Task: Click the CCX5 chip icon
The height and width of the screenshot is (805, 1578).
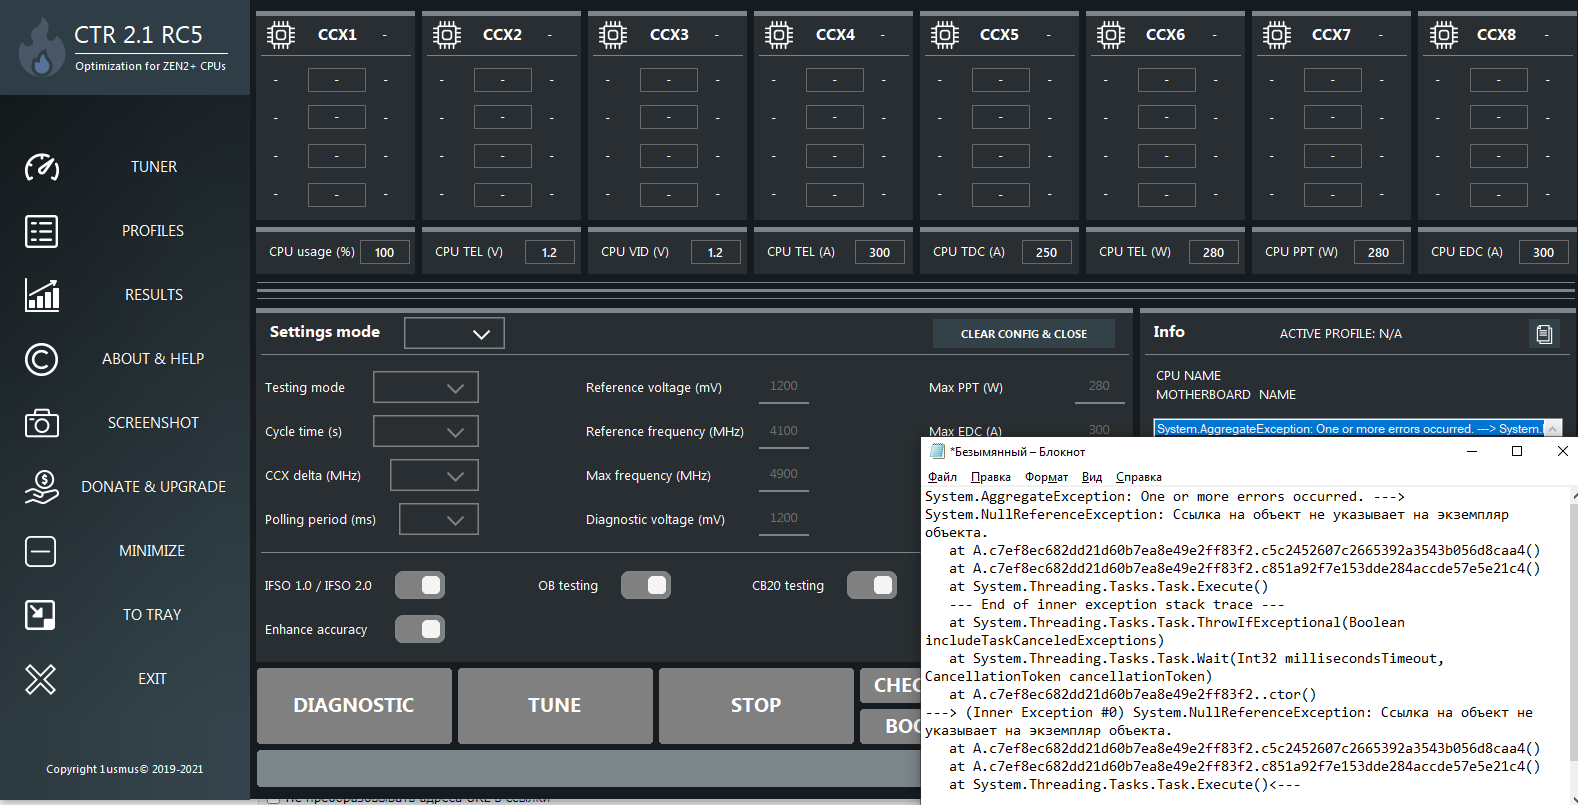Action: (945, 35)
